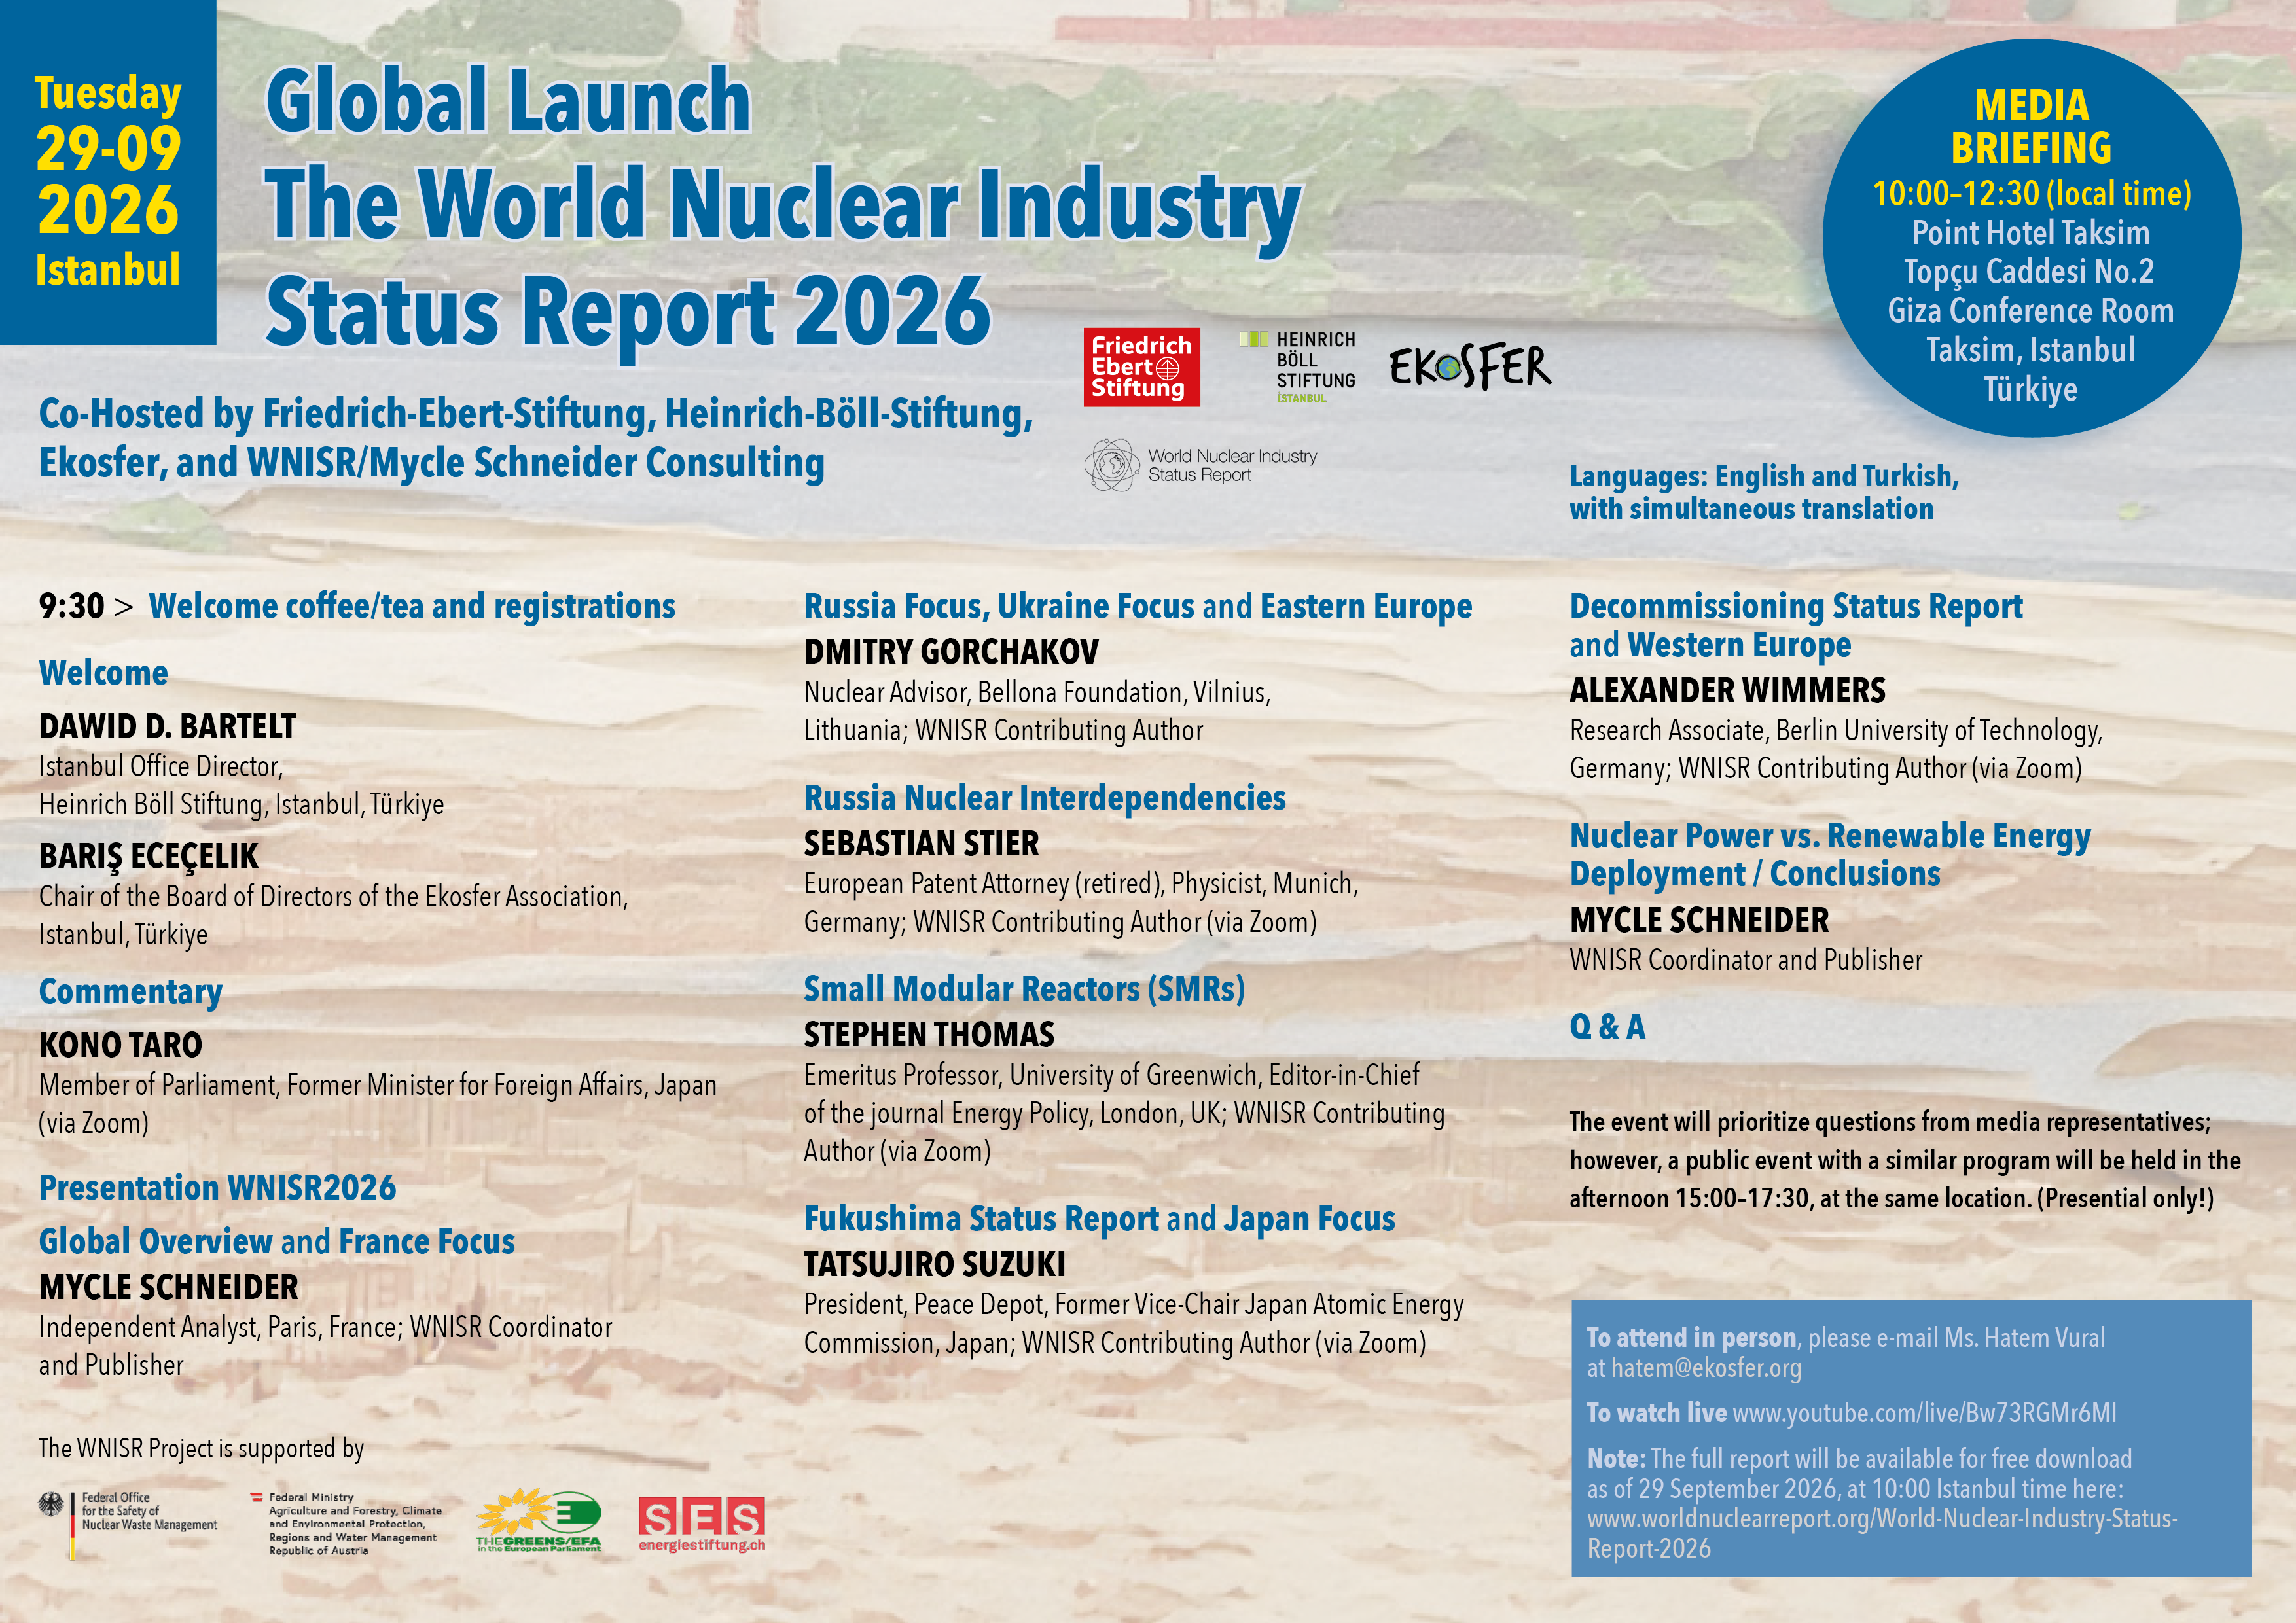Click the 'Co-Hosted by Friedrich-Ebert-Stiftung' line
Viewport: 2296px width, 1623px height.
[x=536, y=414]
